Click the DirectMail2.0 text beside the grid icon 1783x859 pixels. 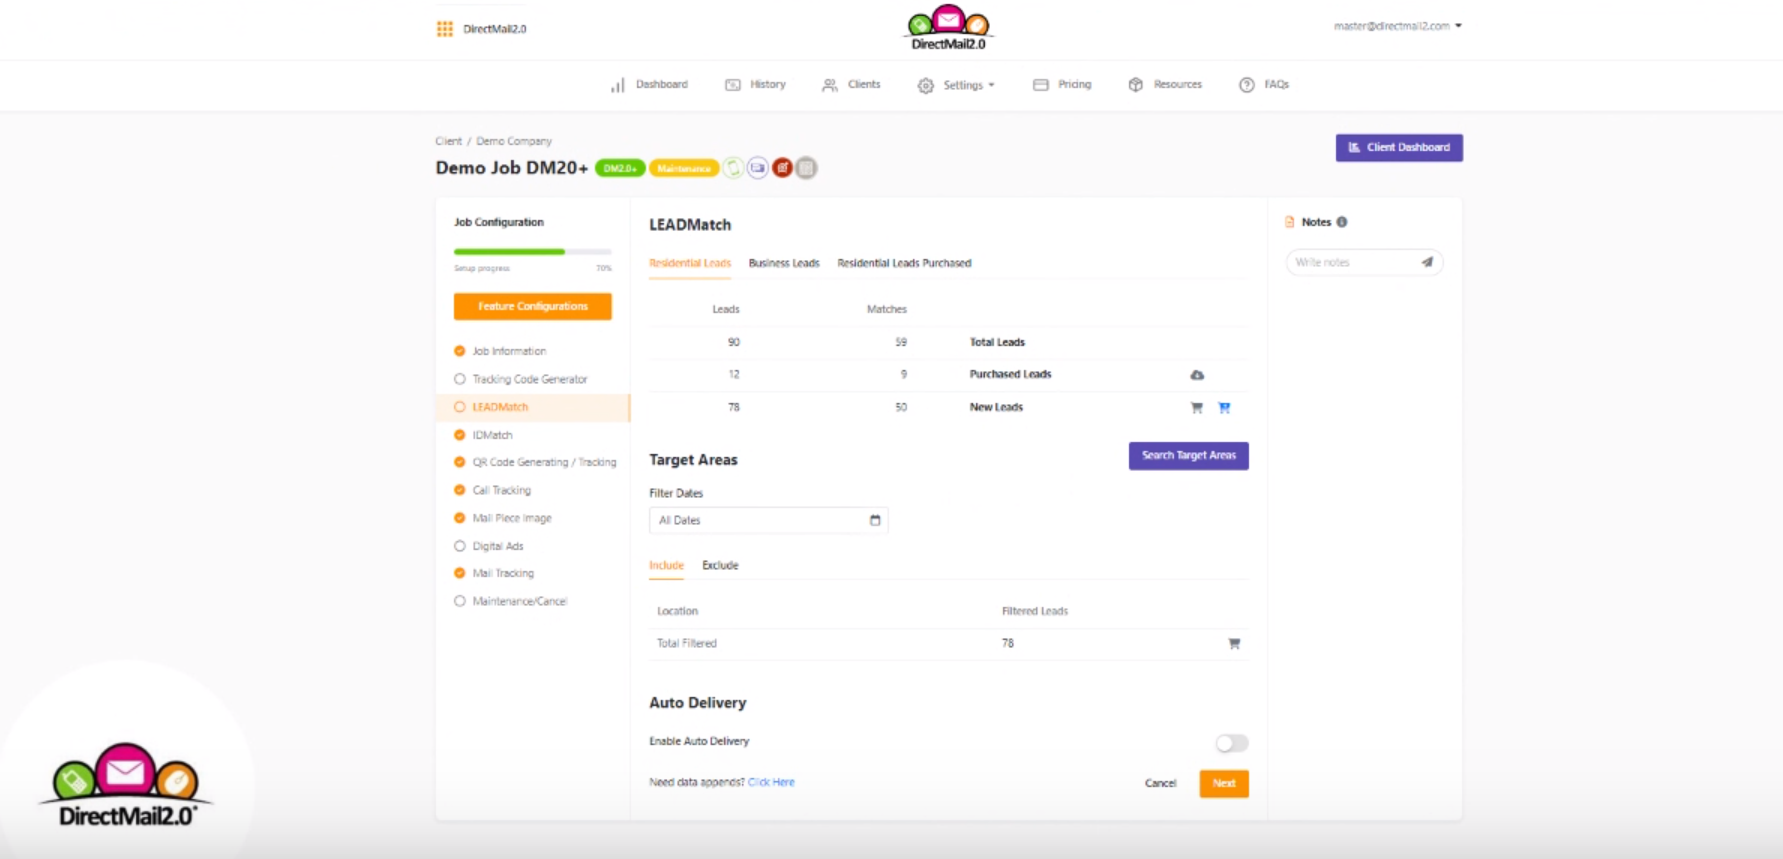coord(495,29)
